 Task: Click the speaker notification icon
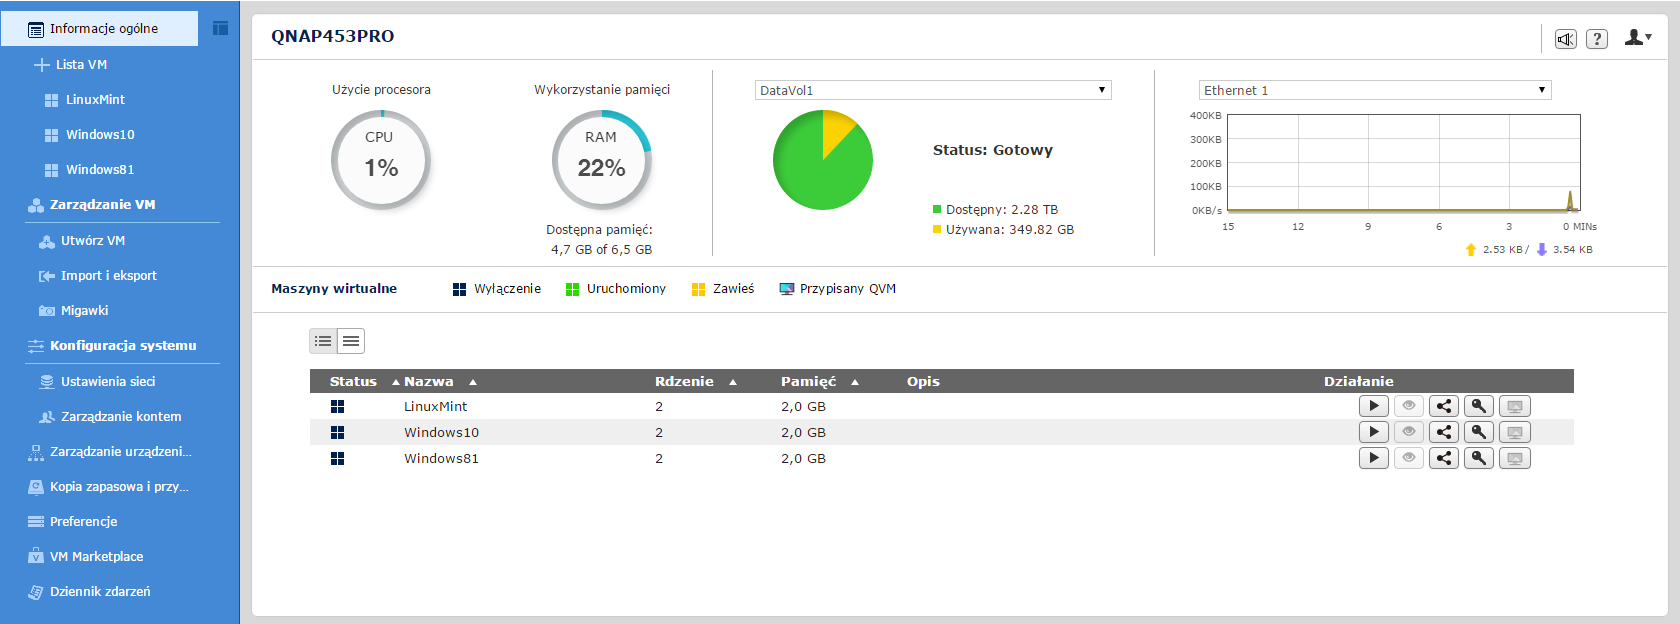pos(1565,39)
